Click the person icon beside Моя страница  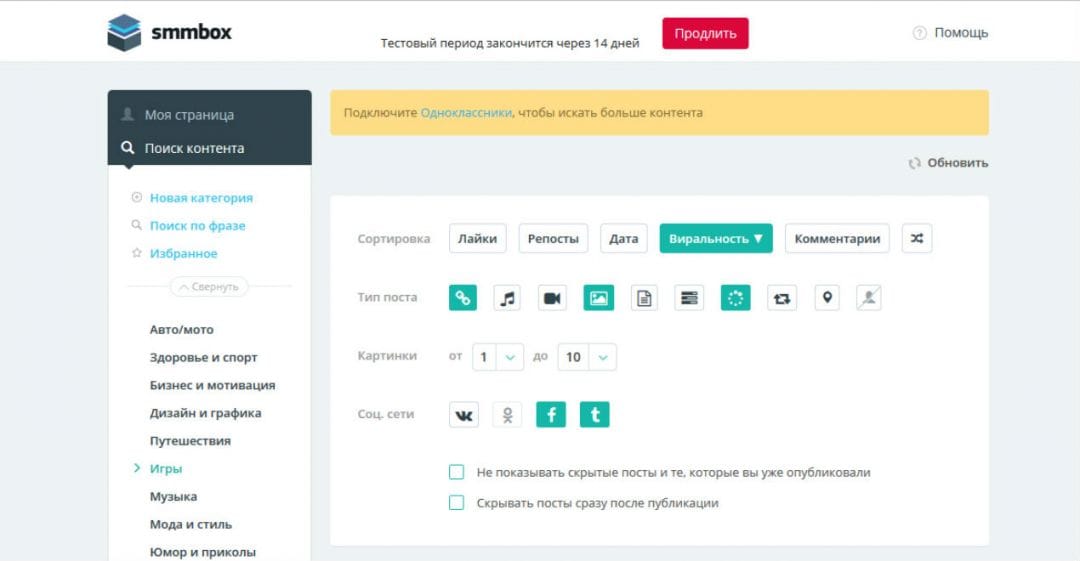coord(127,114)
